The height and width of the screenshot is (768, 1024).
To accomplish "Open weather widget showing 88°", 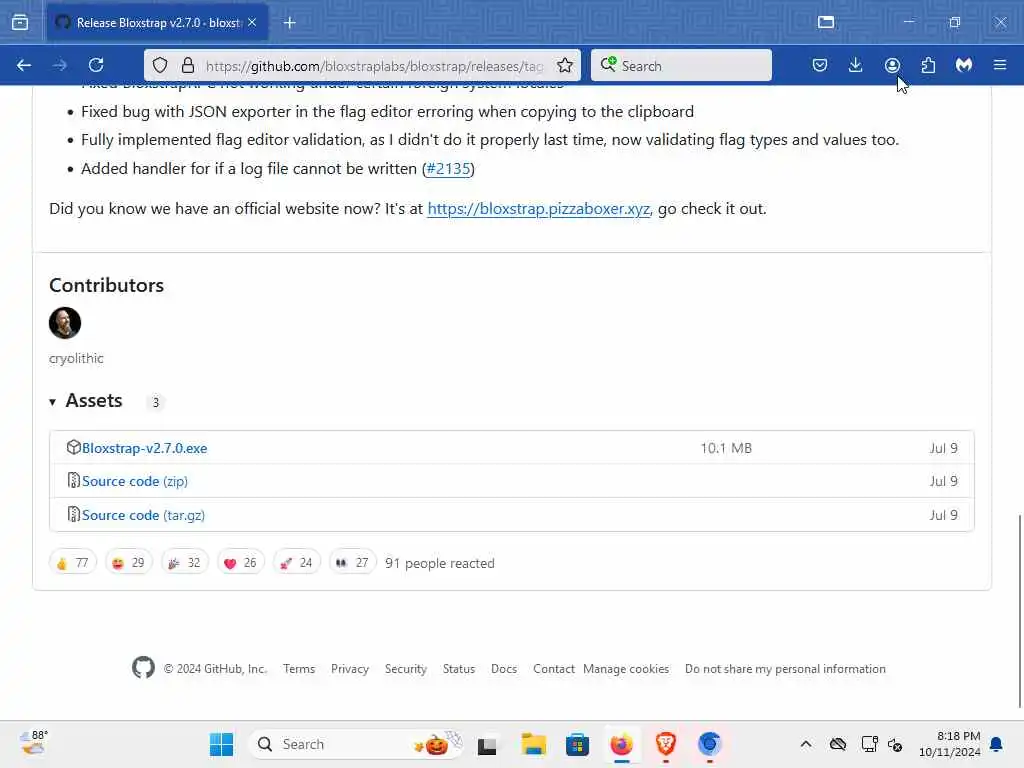I will tap(33, 743).
